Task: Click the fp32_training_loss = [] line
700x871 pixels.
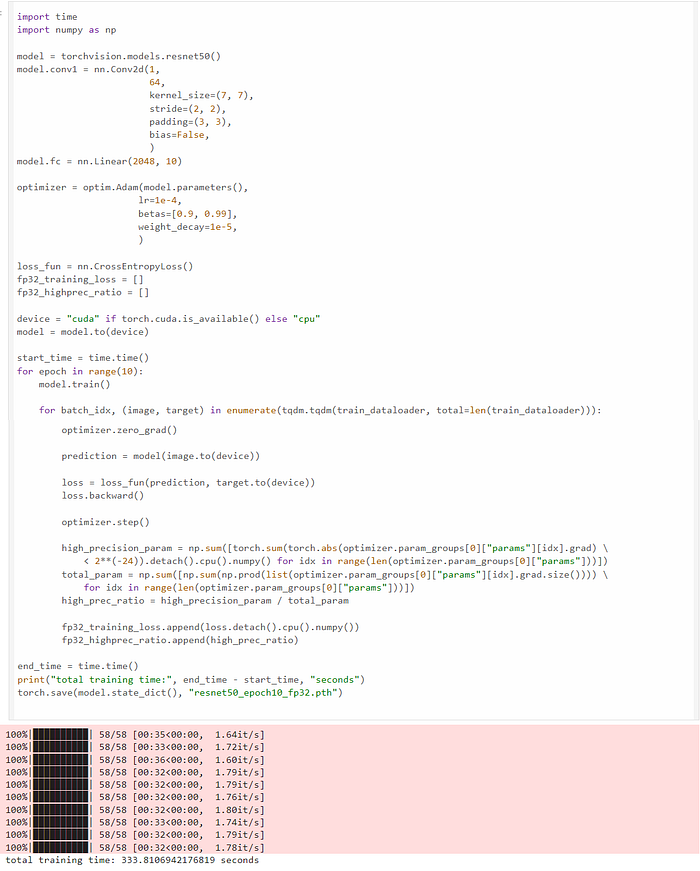Action: click(80, 279)
